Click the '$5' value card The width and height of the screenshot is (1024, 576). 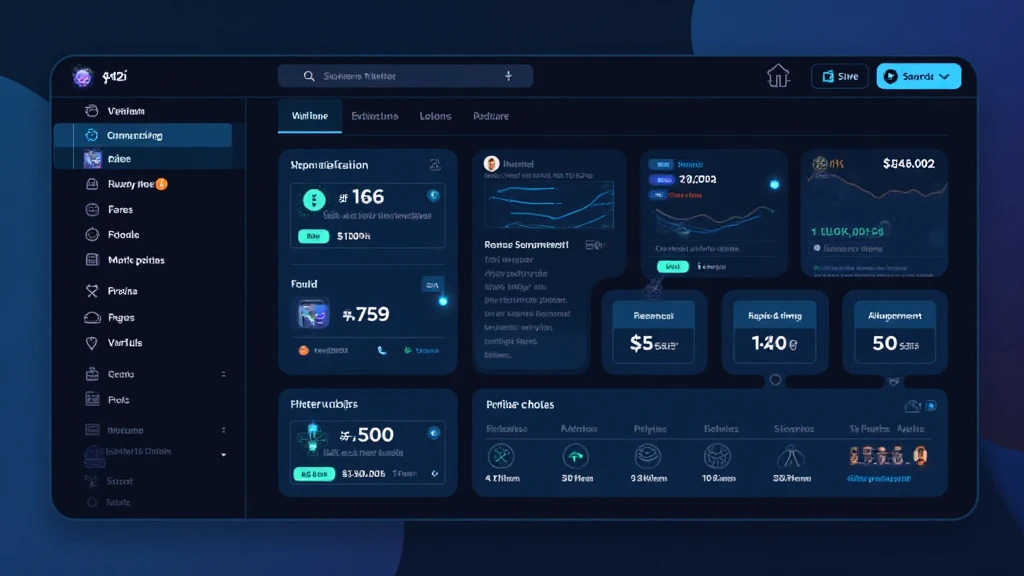click(x=653, y=332)
